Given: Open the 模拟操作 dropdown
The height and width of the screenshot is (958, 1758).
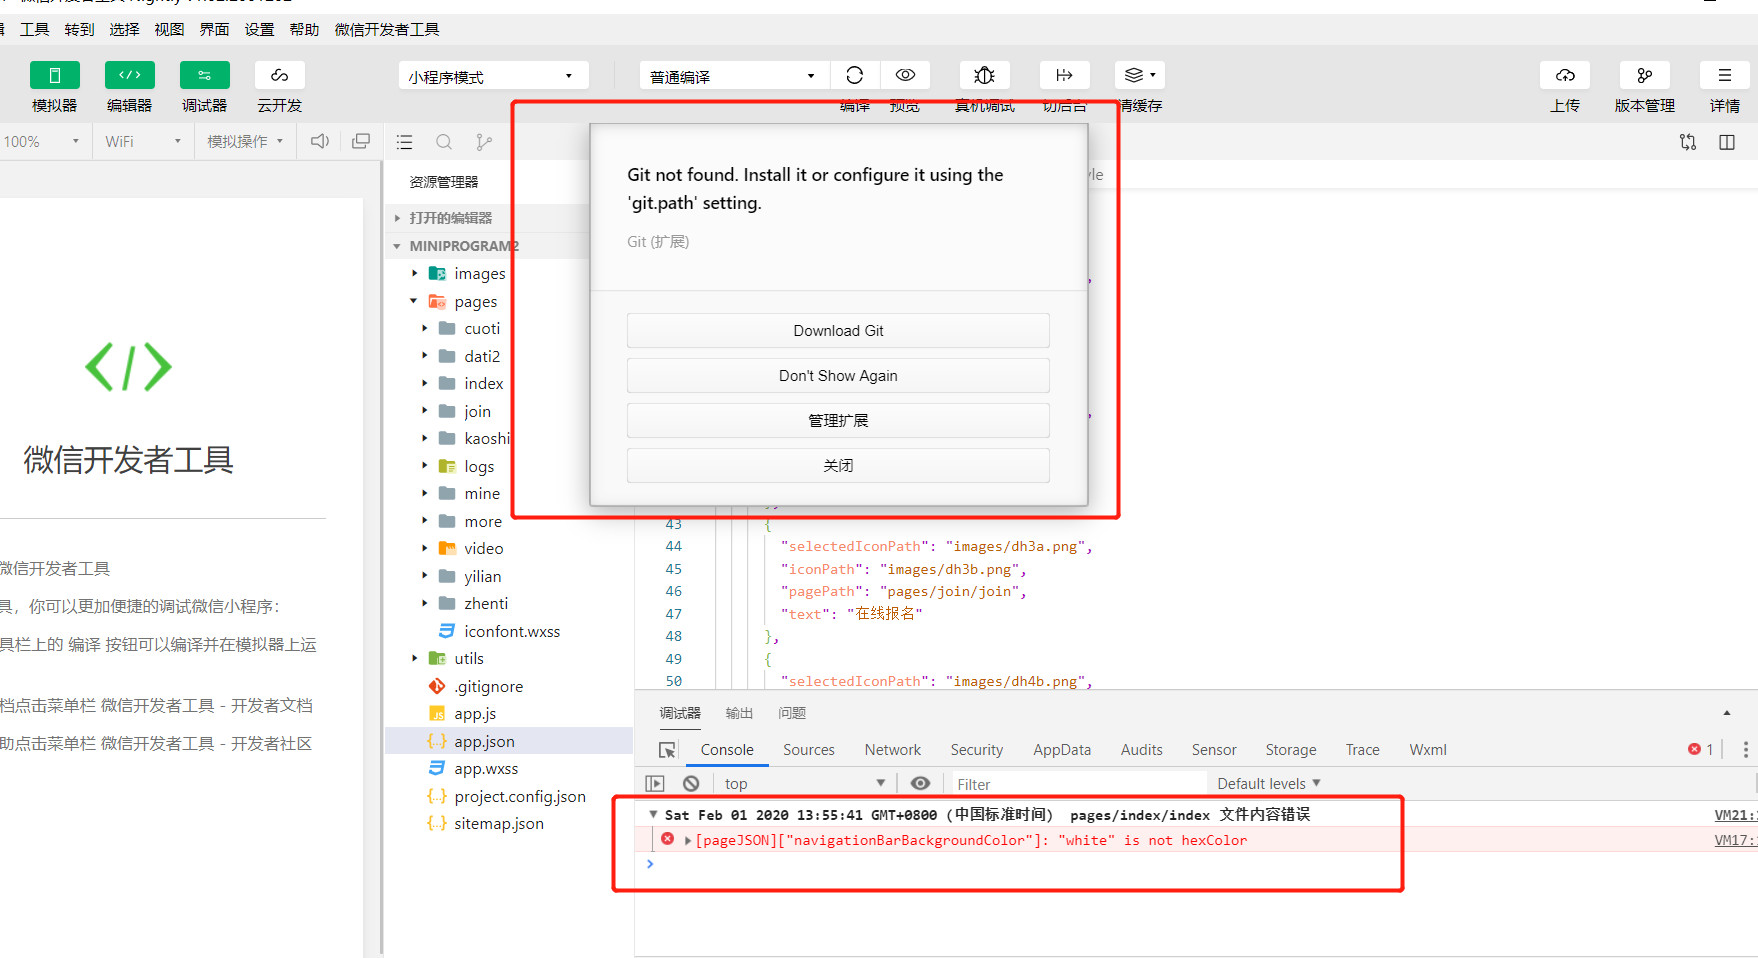Looking at the screenshot, I should click(245, 142).
